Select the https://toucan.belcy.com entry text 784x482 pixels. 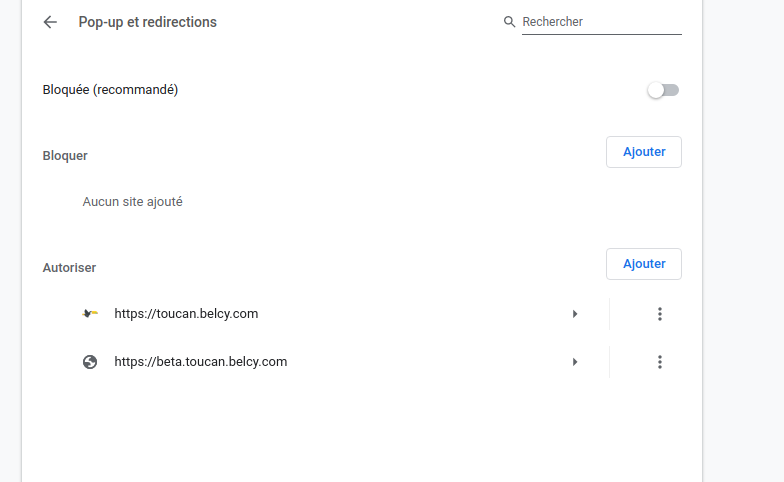[186, 314]
